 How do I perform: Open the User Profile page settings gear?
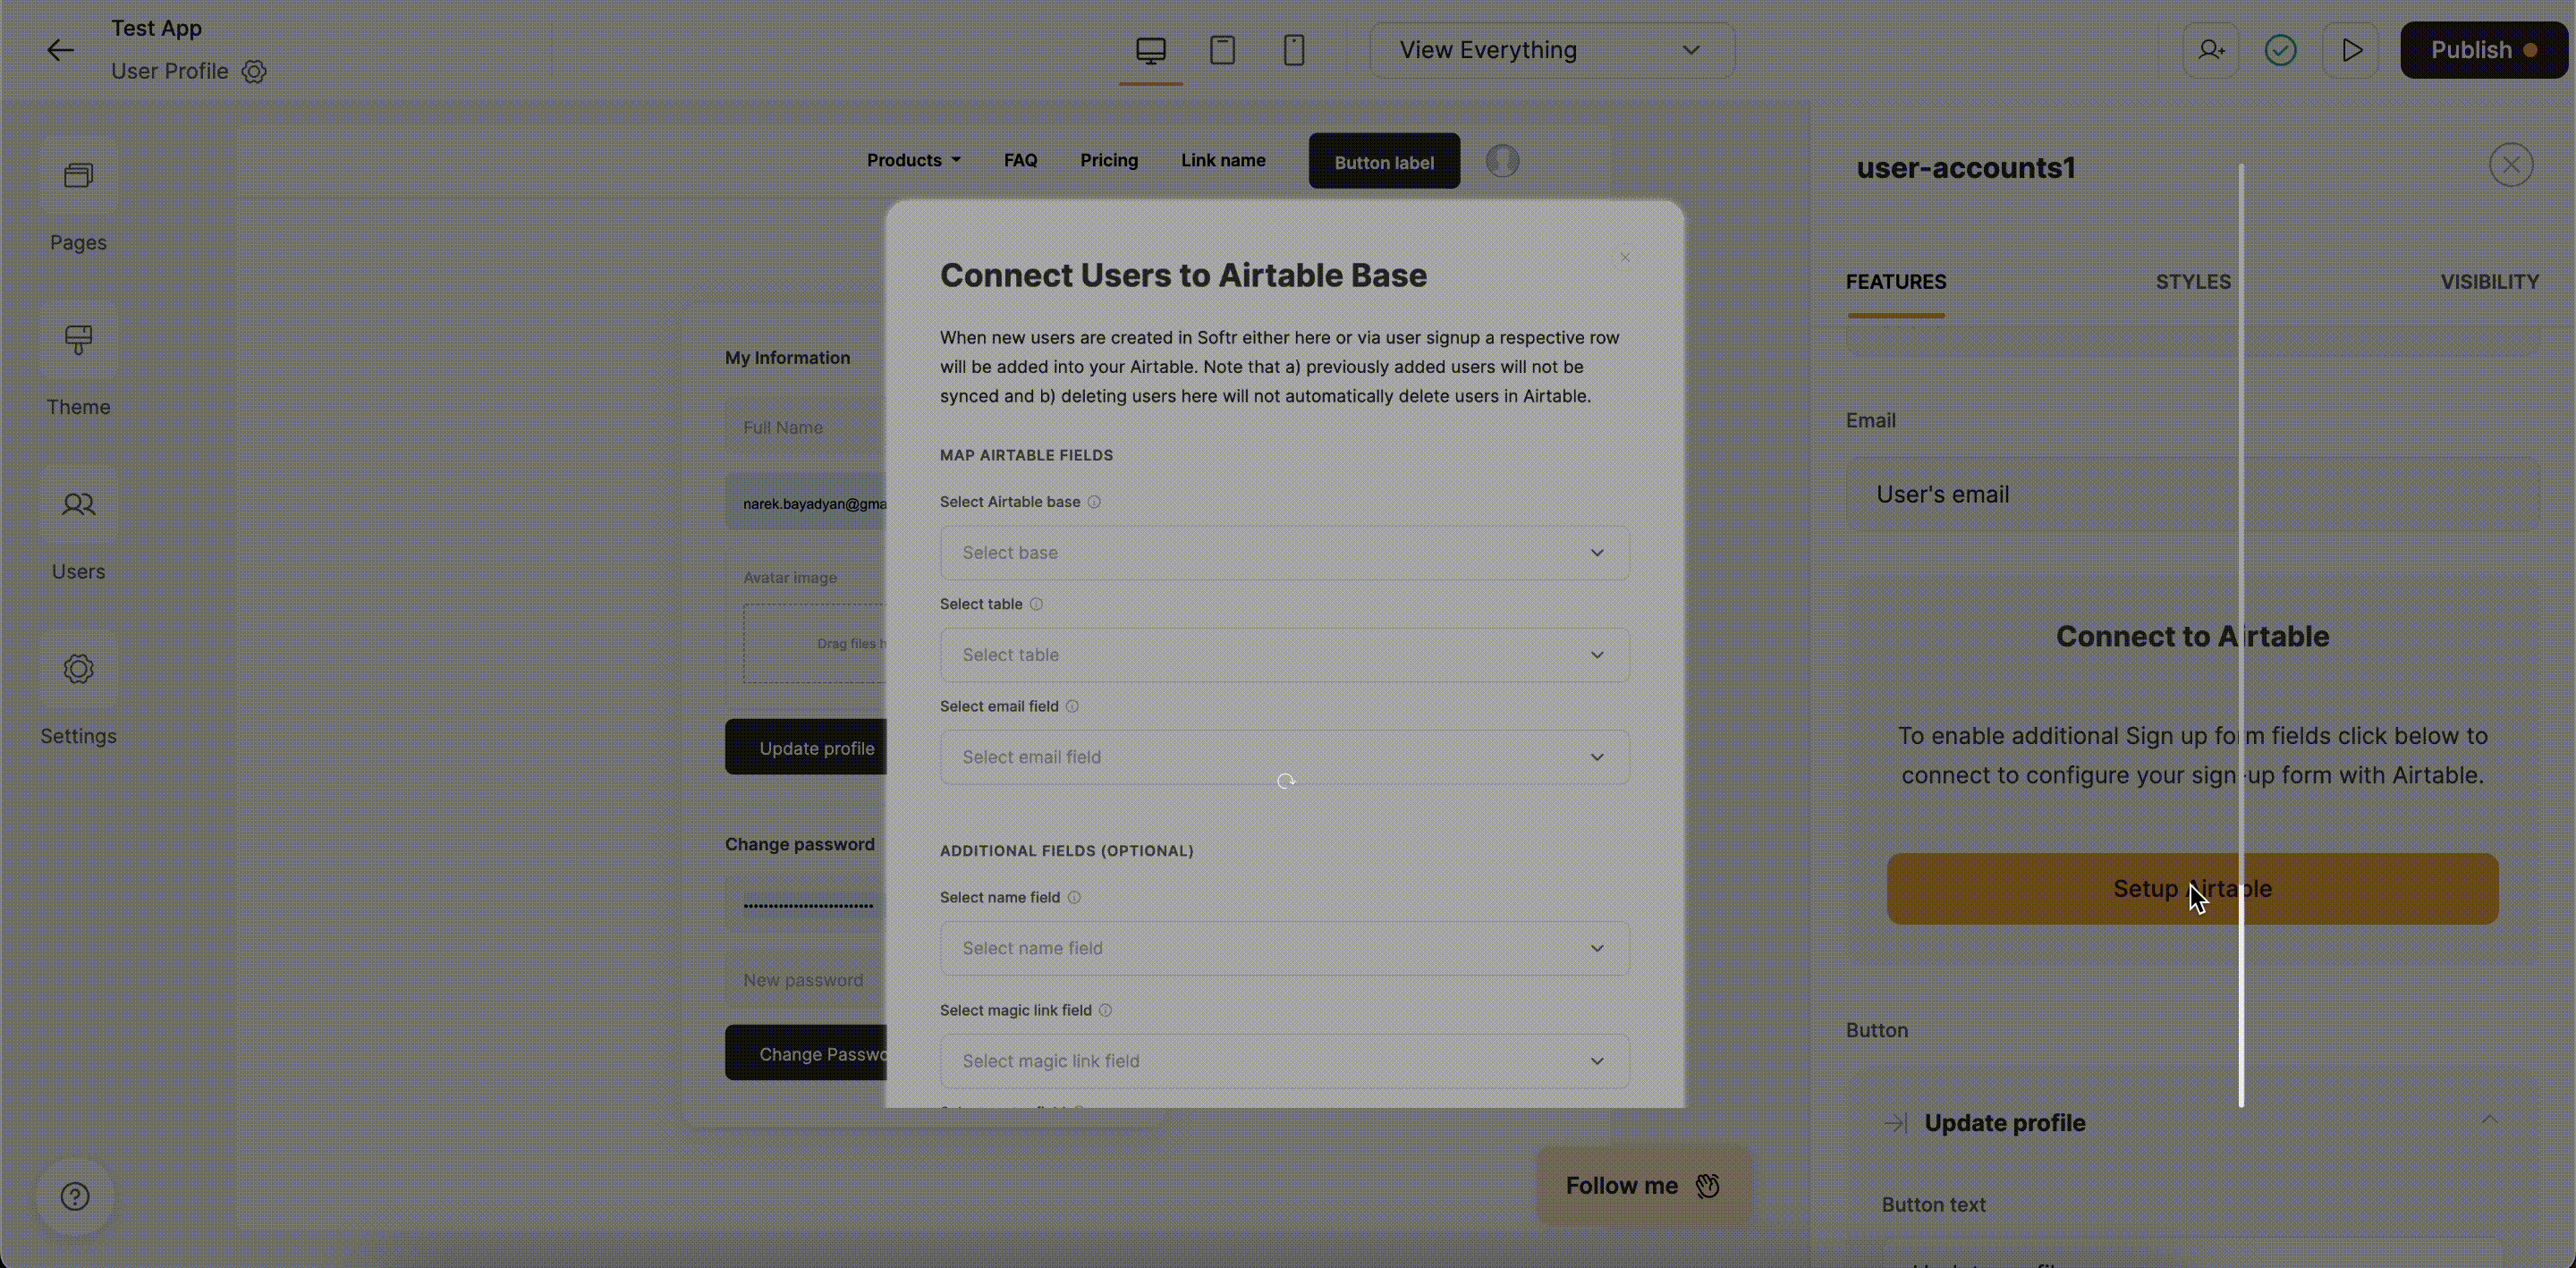[253, 72]
